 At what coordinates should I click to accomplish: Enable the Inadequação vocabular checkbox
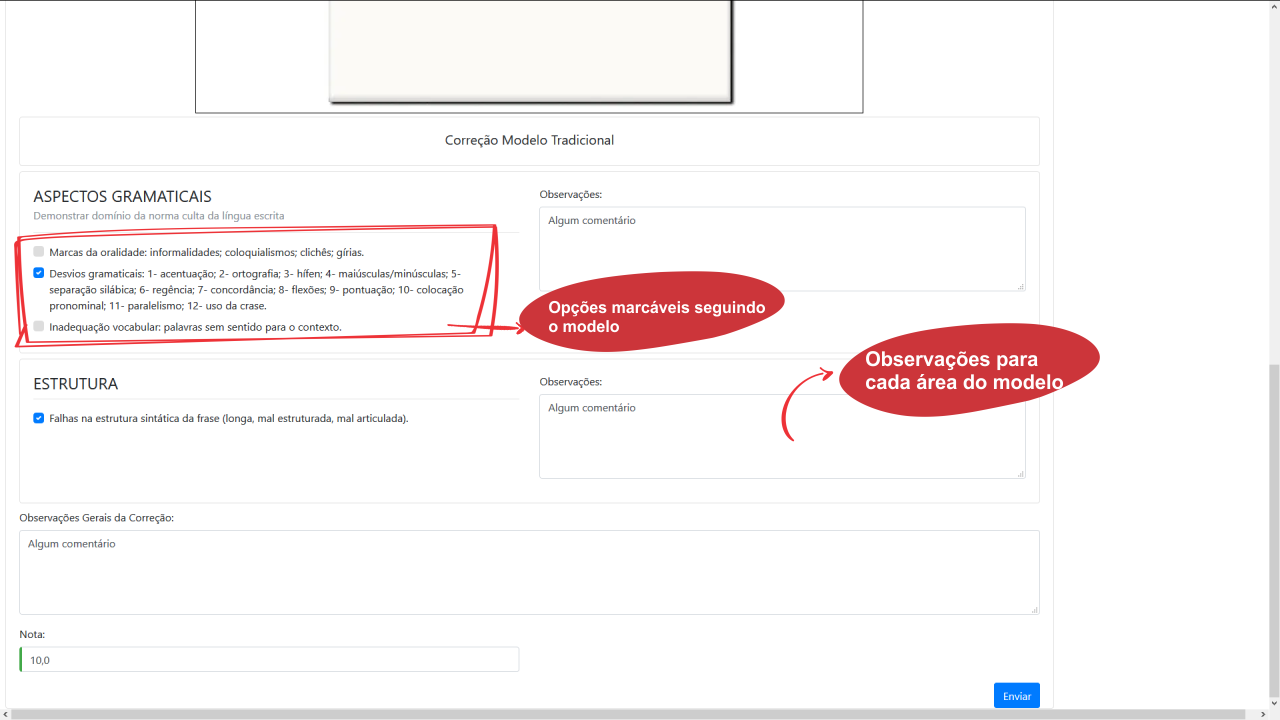[x=39, y=326]
